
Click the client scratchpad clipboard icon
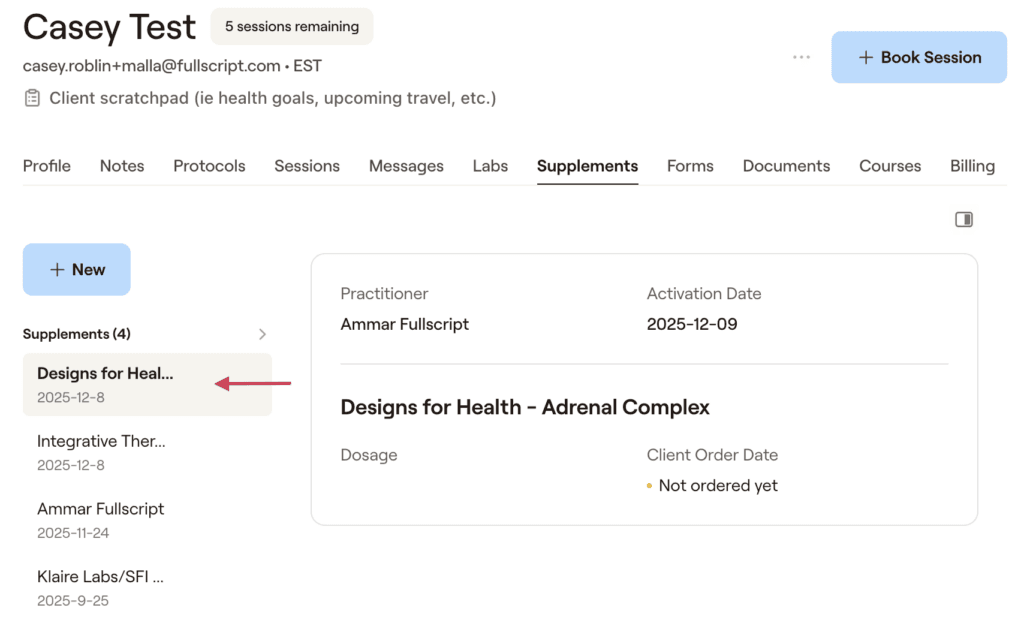32,98
